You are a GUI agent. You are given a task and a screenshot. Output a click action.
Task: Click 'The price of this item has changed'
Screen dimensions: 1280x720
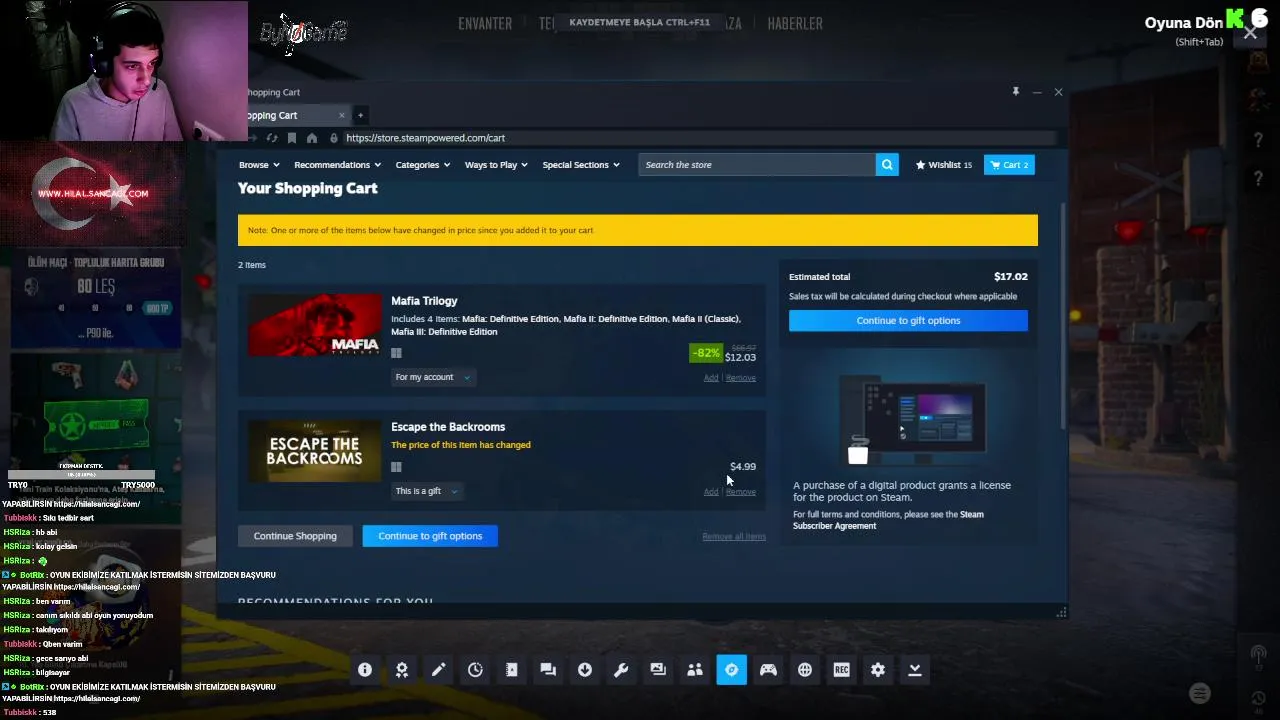461,445
